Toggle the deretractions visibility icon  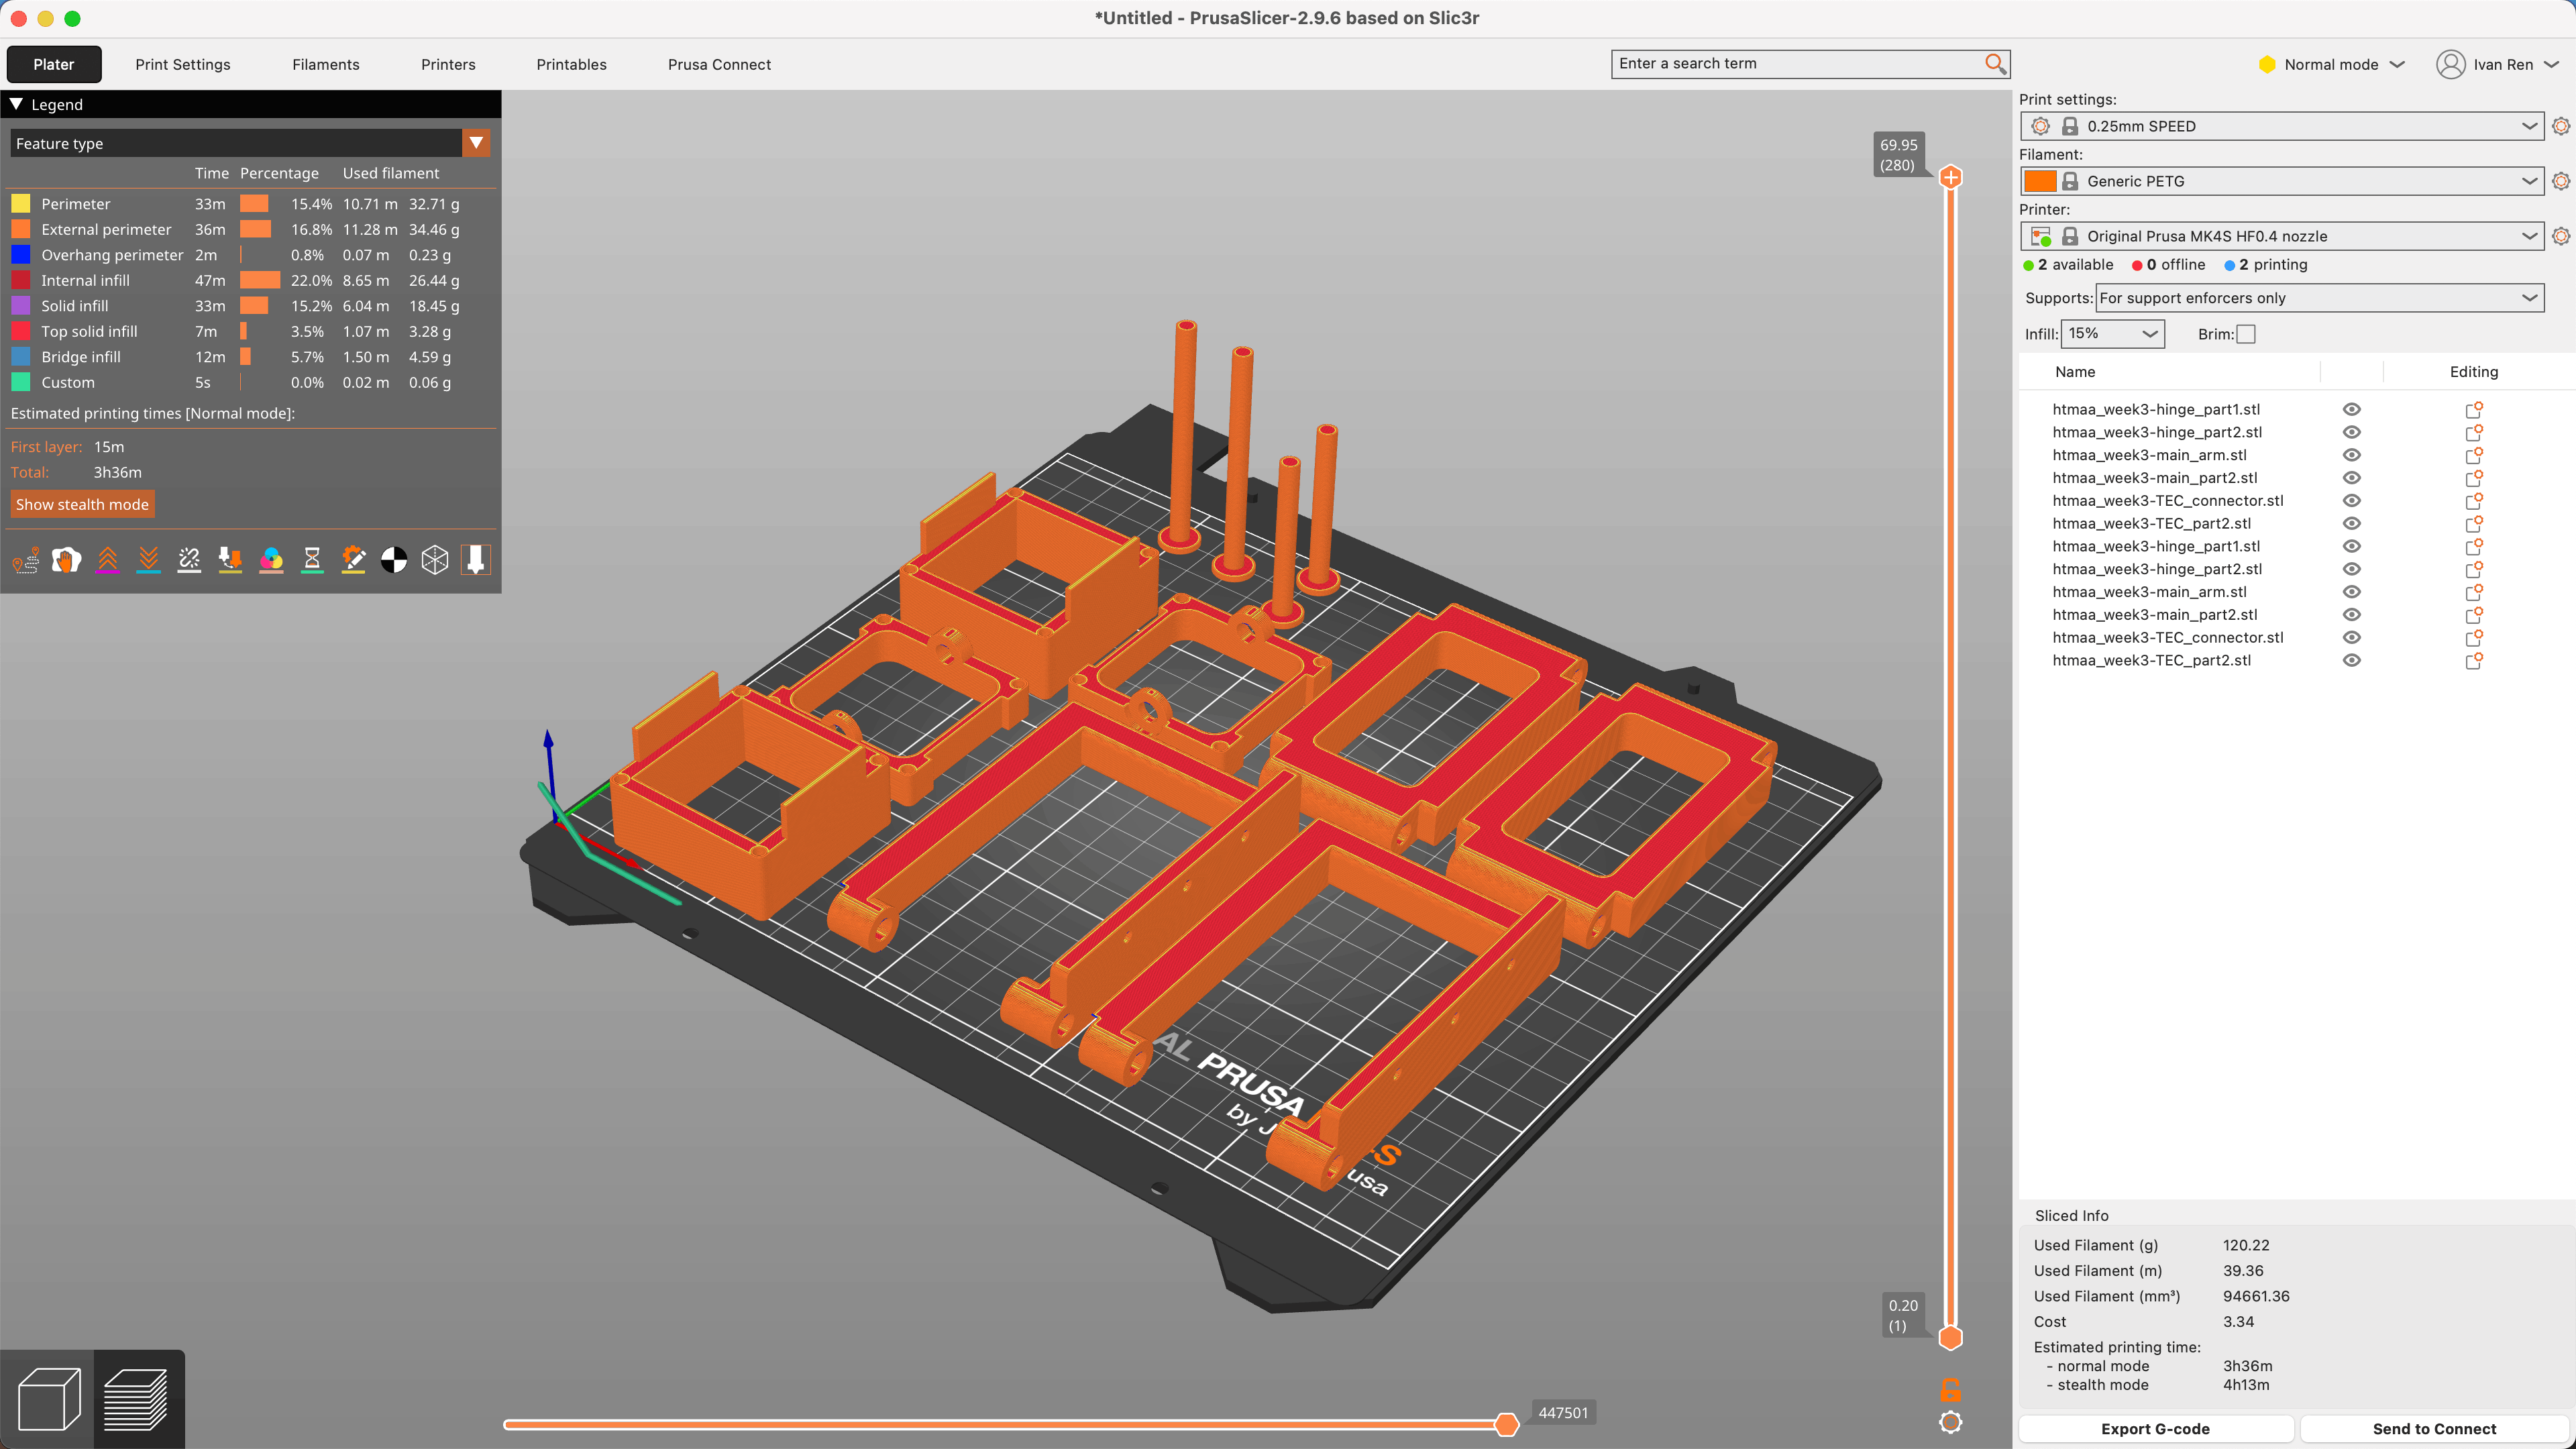pyautogui.click(x=149, y=560)
